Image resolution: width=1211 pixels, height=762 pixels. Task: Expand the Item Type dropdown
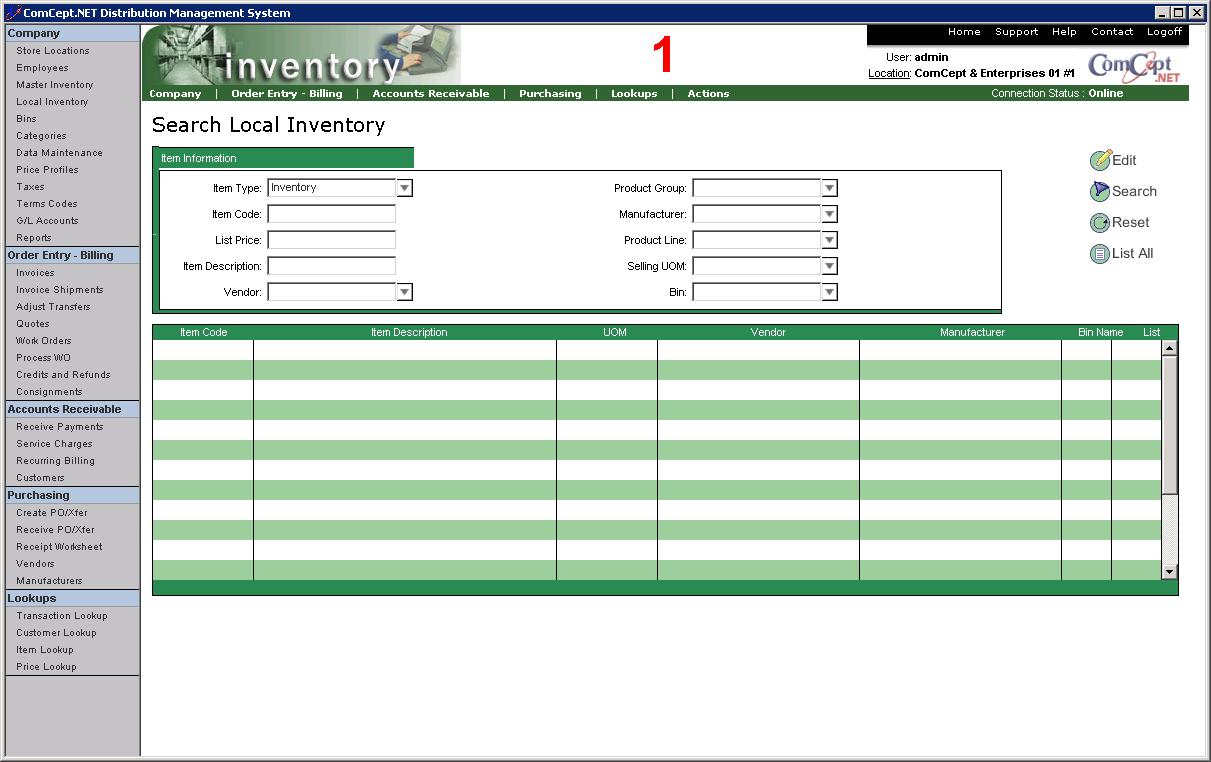(404, 188)
